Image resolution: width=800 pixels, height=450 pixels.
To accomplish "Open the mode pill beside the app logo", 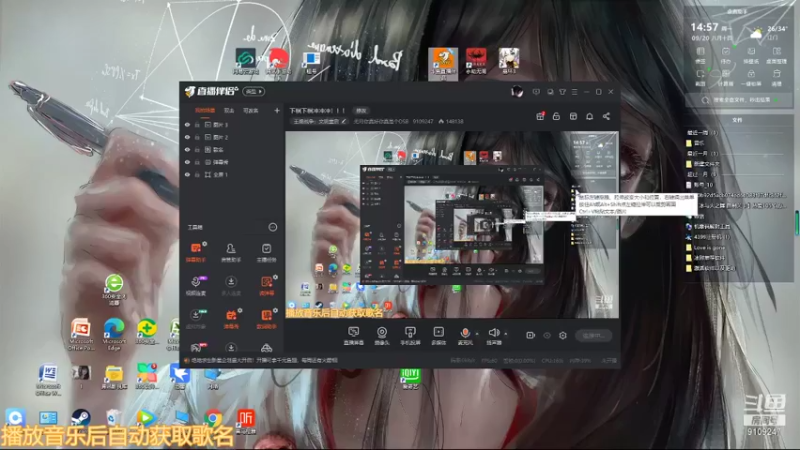I will pos(254,92).
